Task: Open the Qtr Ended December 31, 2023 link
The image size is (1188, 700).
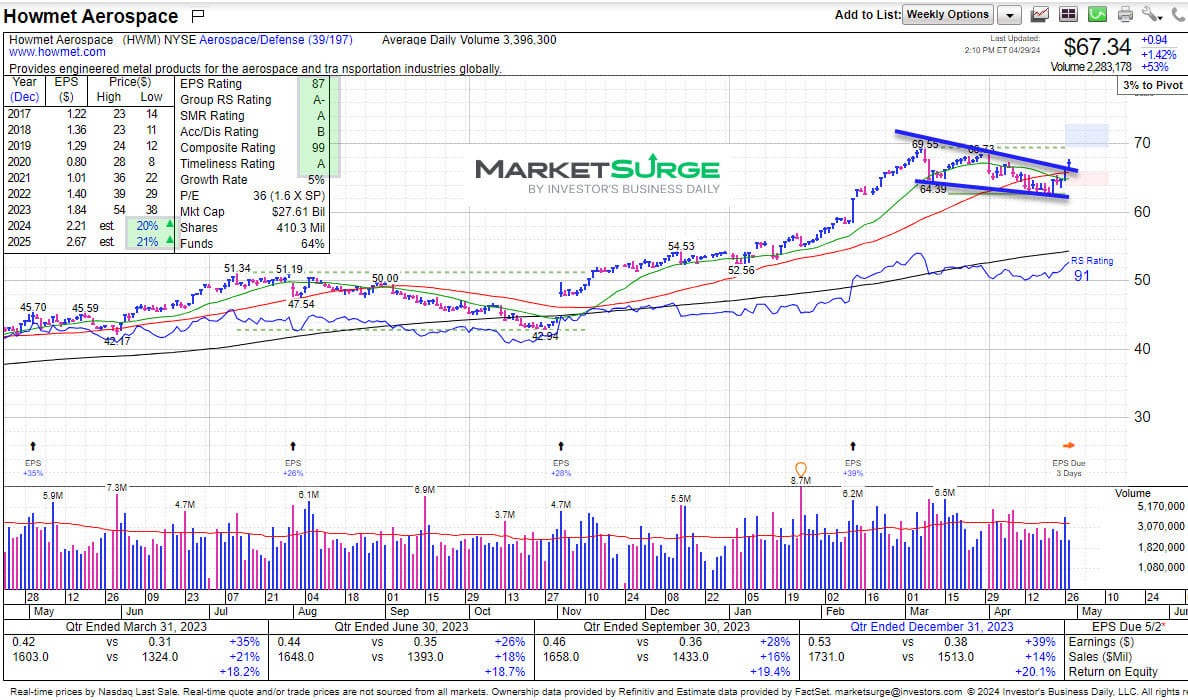Action: point(931,627)
